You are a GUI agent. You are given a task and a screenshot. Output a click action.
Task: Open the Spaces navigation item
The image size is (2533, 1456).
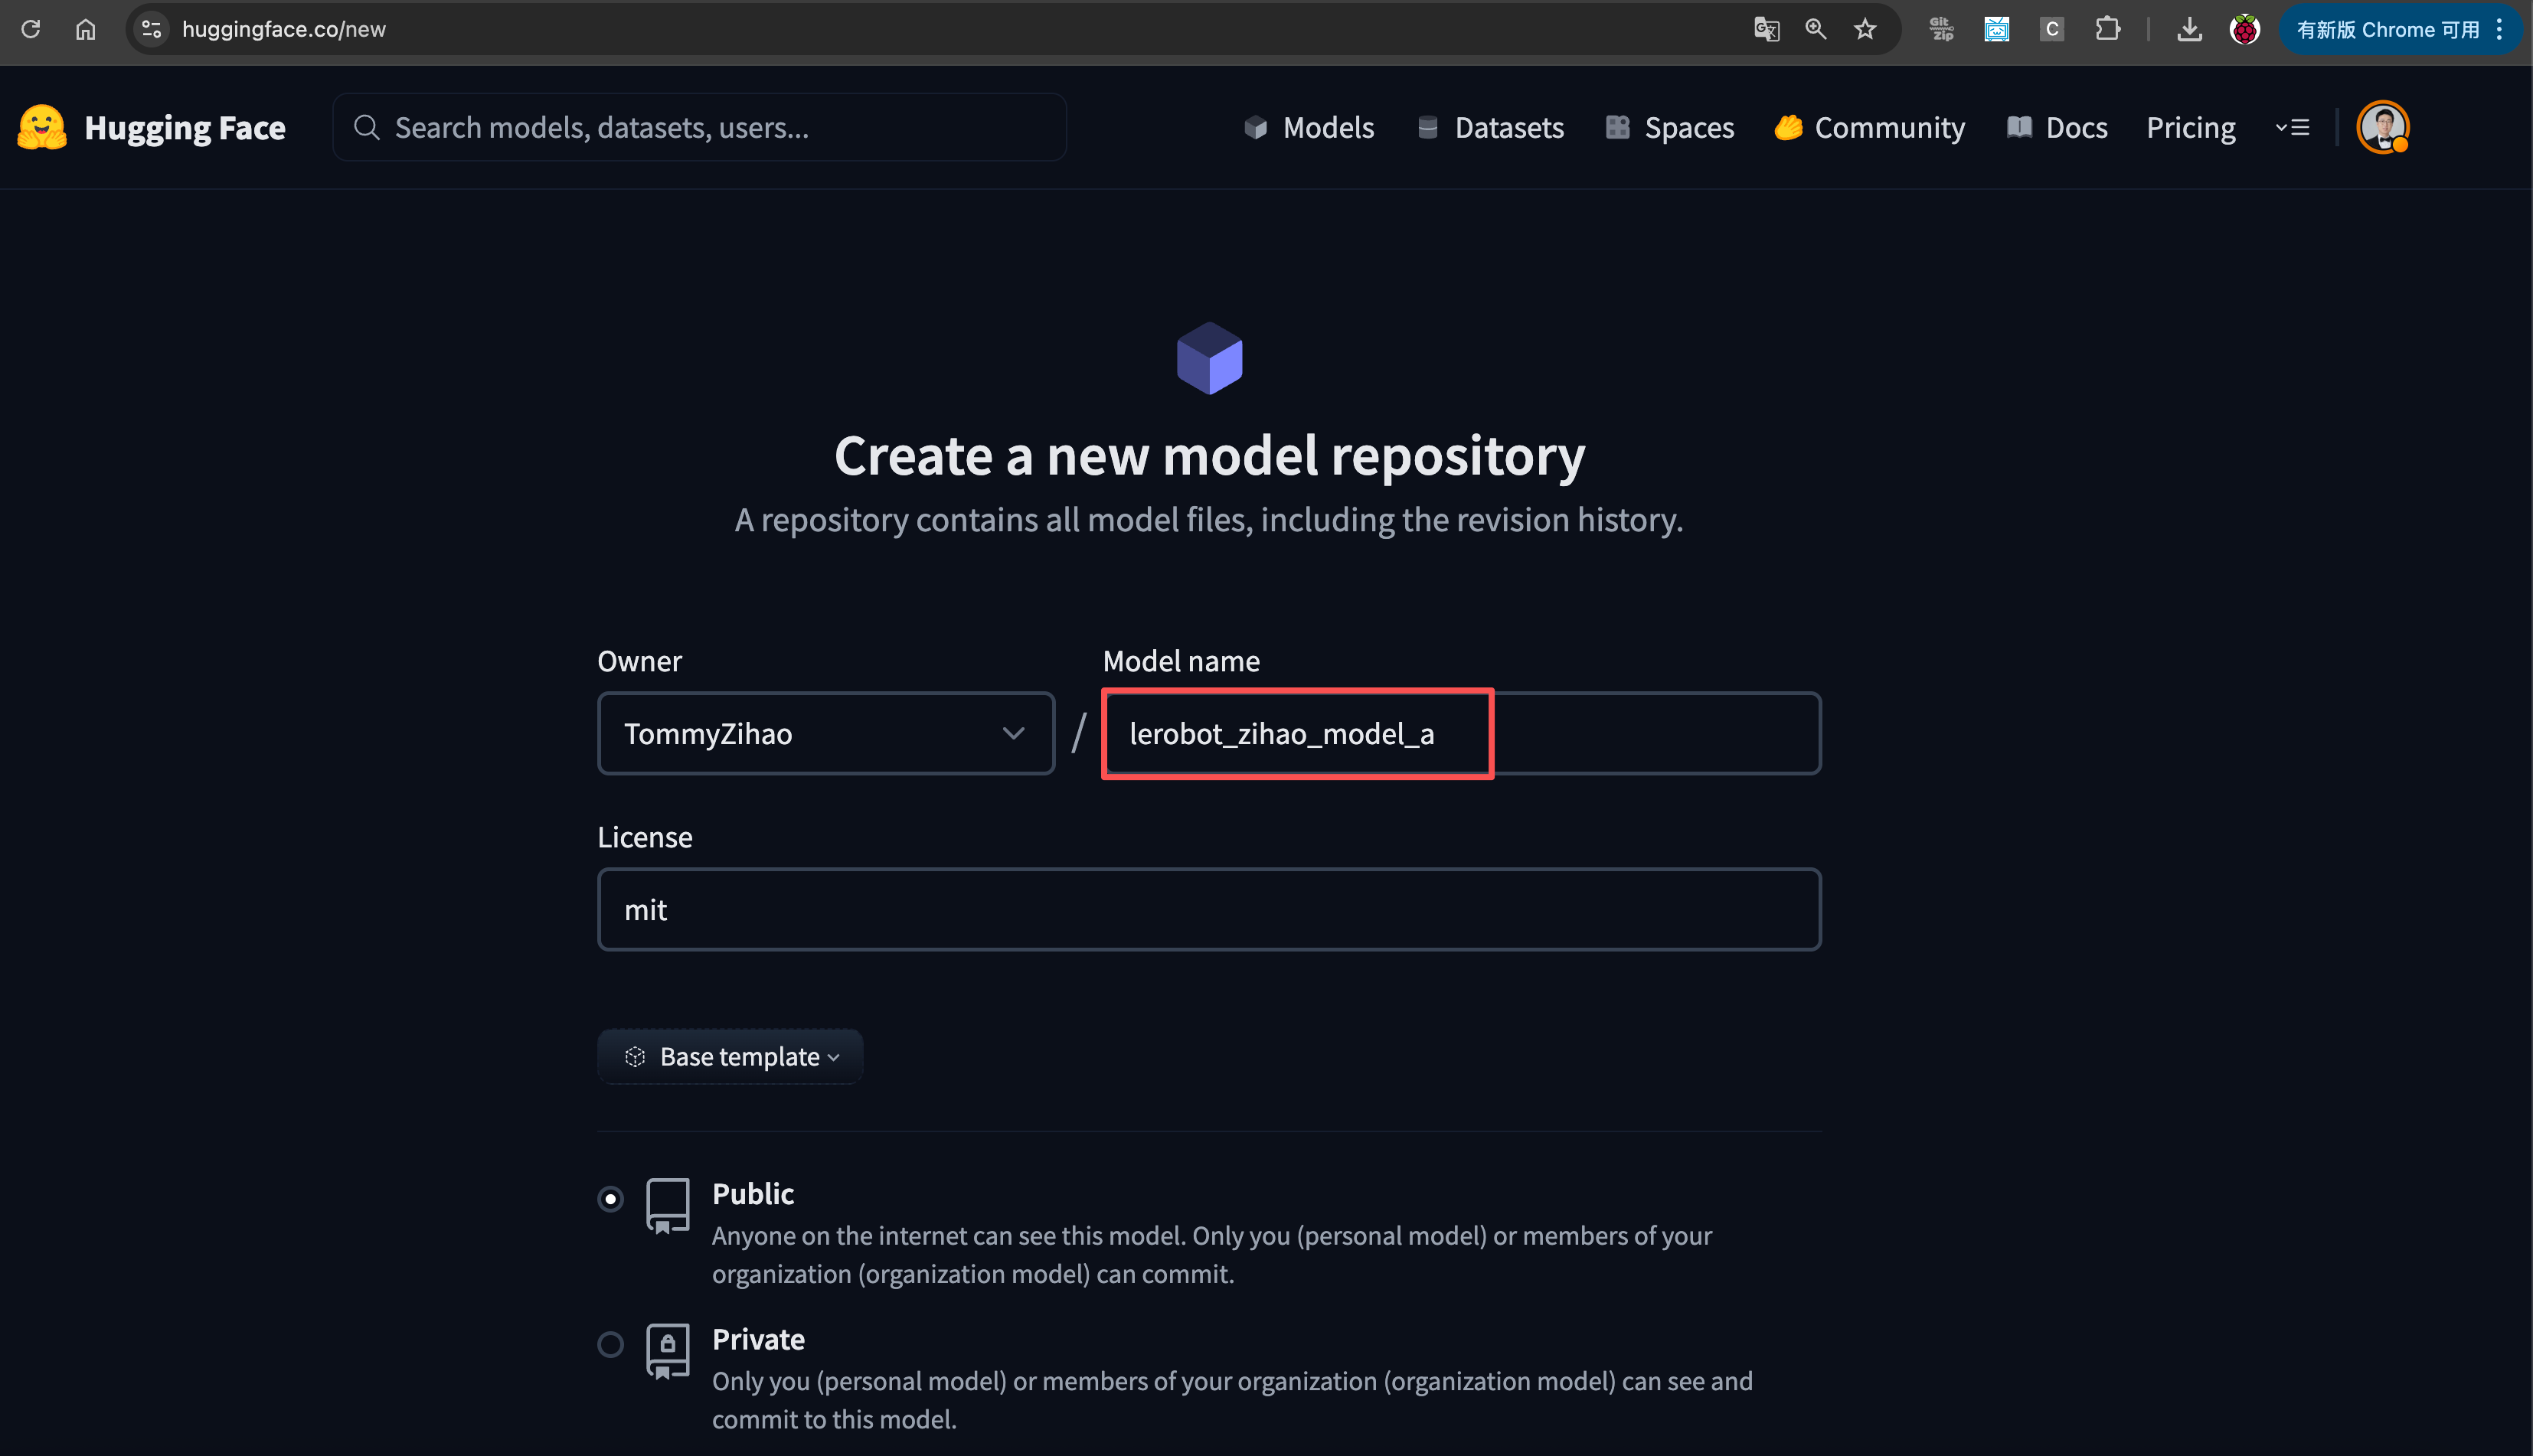pyautogui.click(x=1669, y=127)
